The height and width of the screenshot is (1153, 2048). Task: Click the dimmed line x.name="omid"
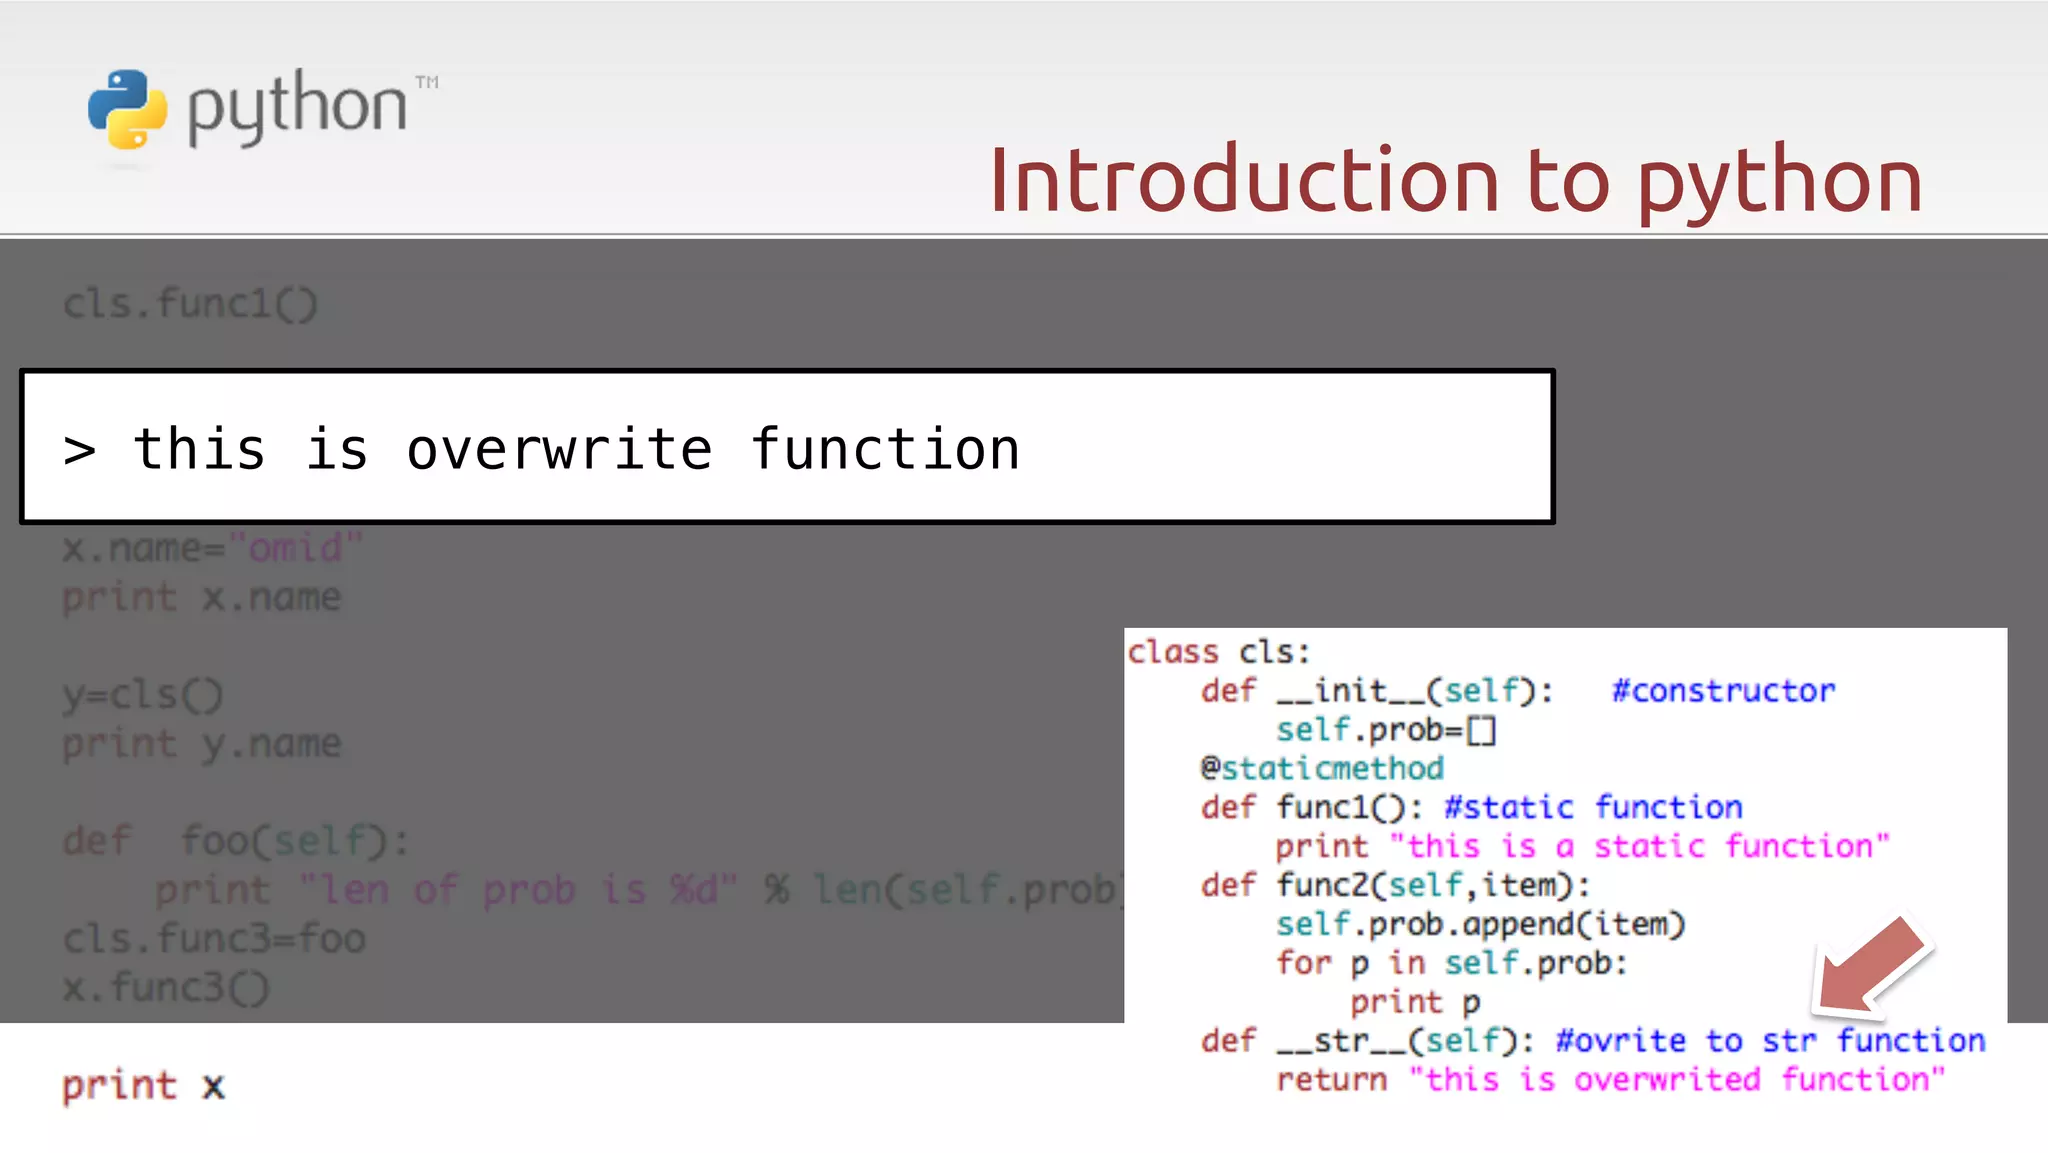coord(212,548)
